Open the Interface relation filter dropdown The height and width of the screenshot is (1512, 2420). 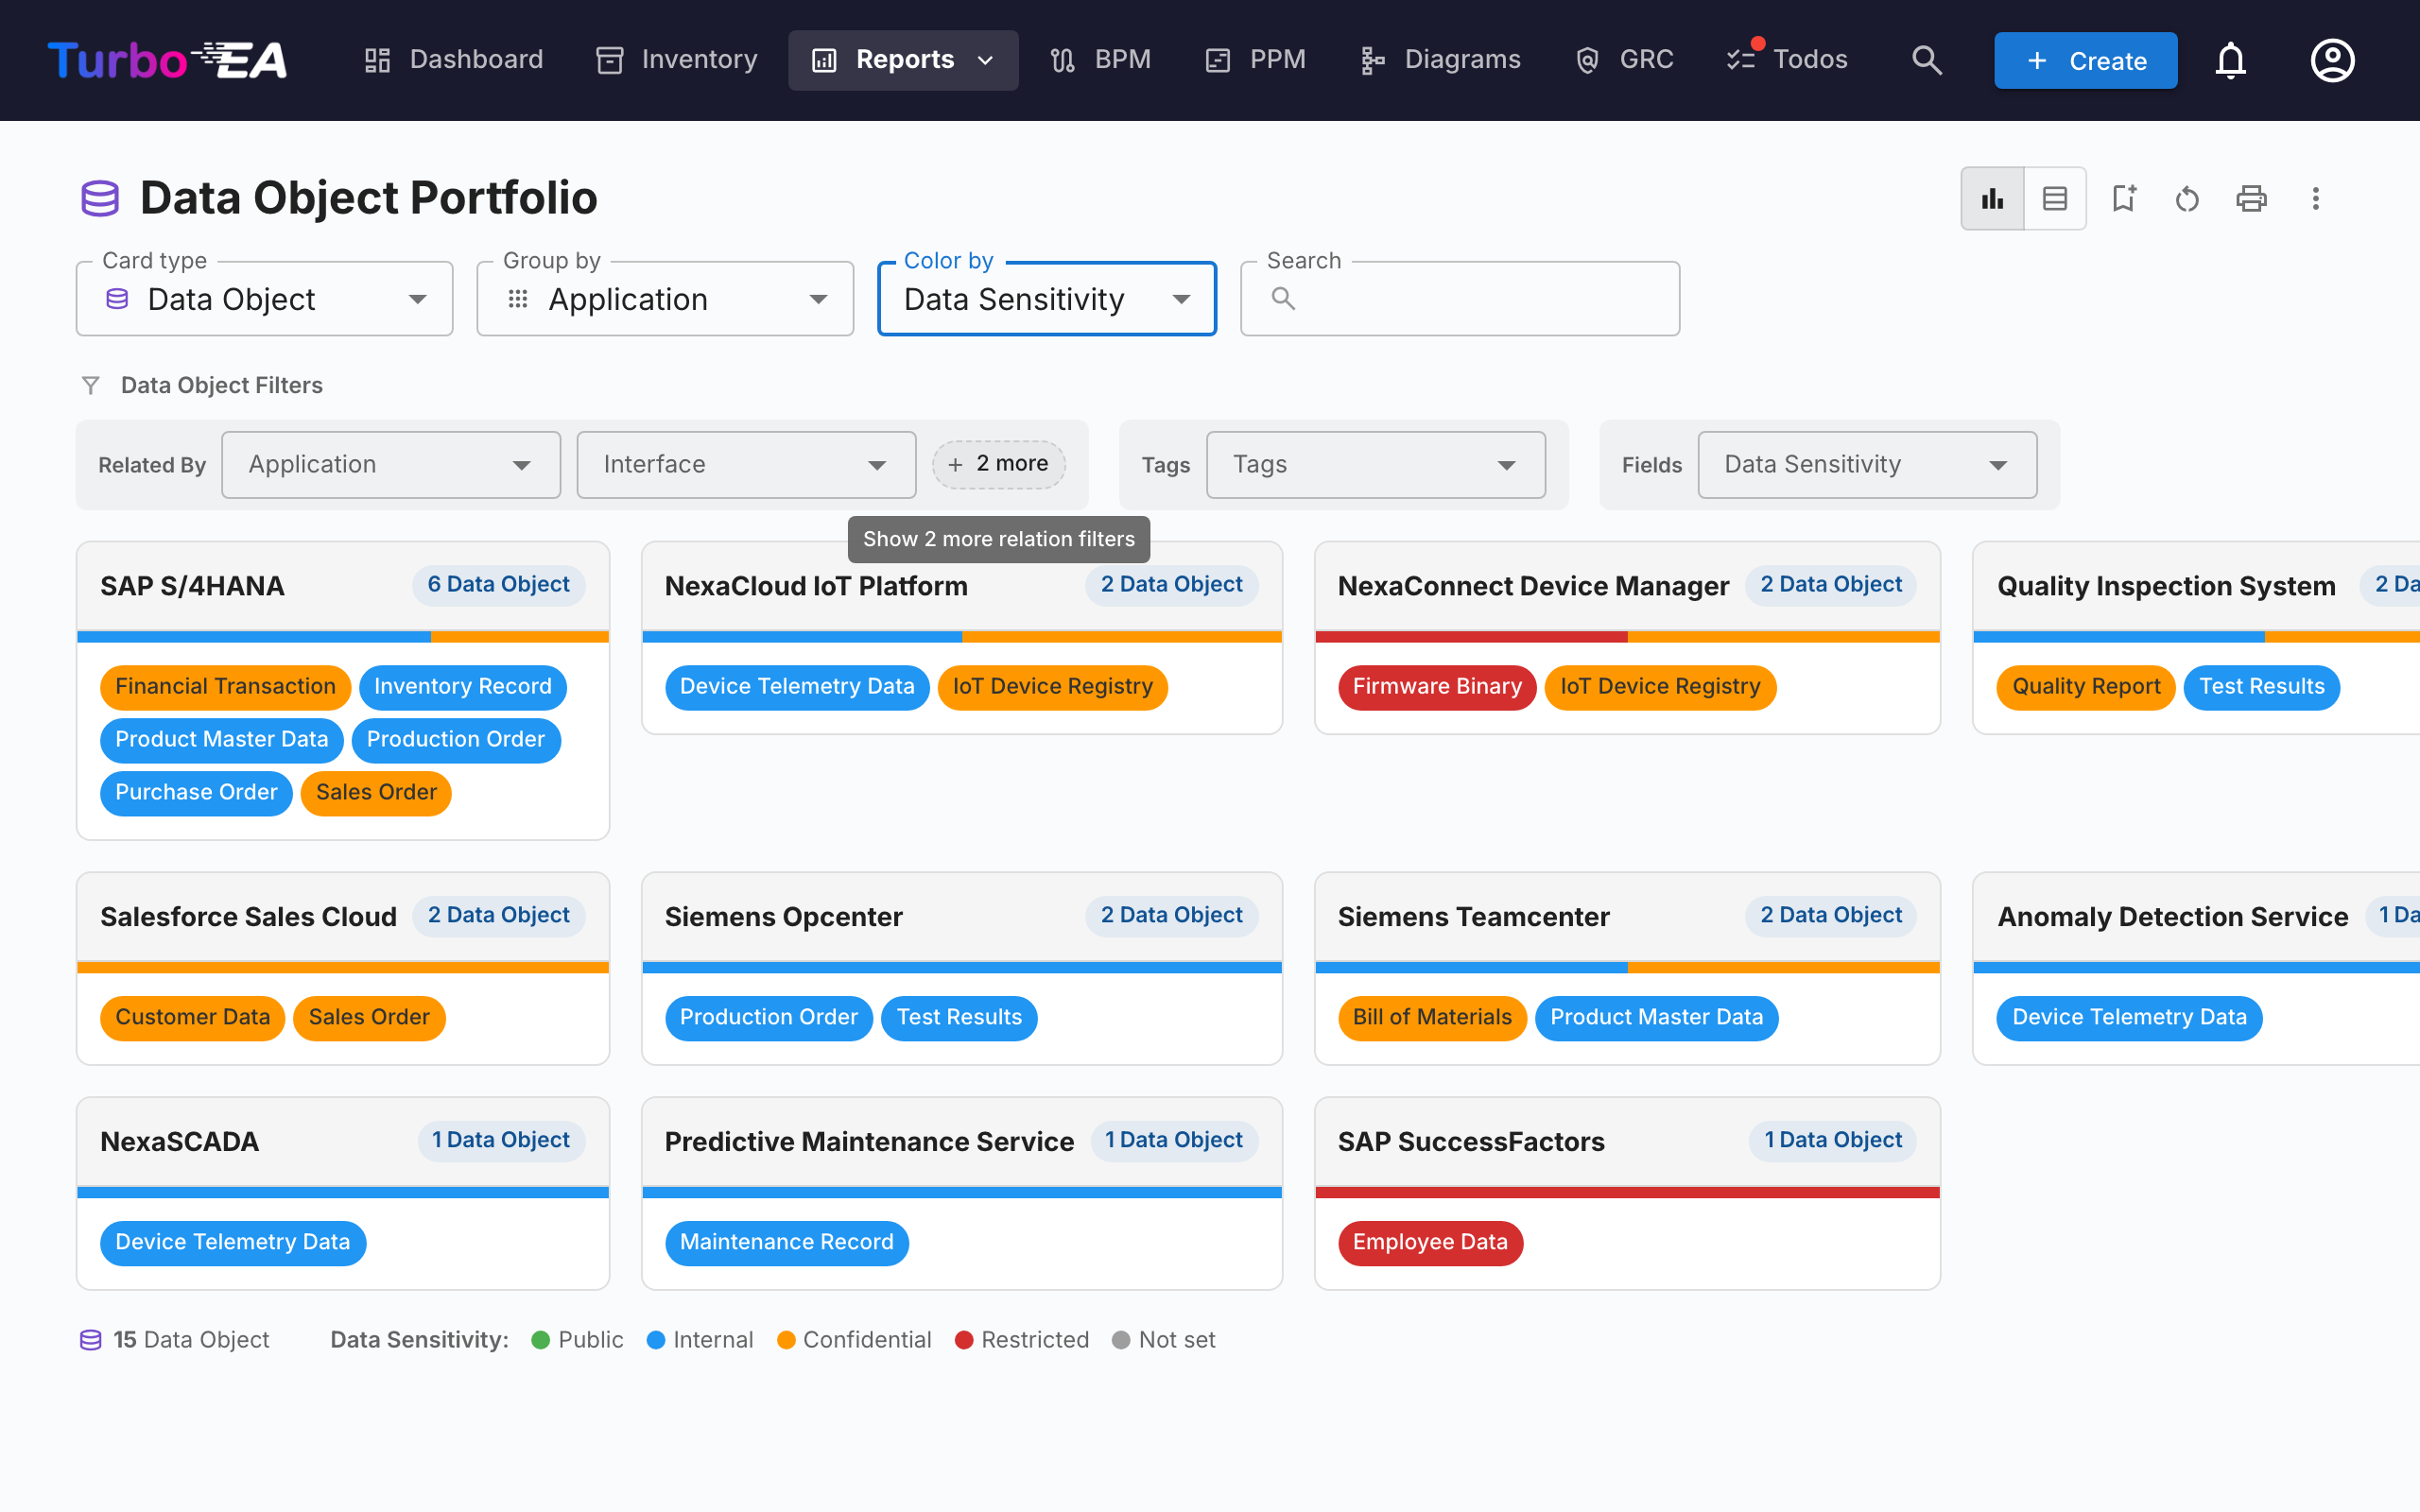[x=746, y=465]
